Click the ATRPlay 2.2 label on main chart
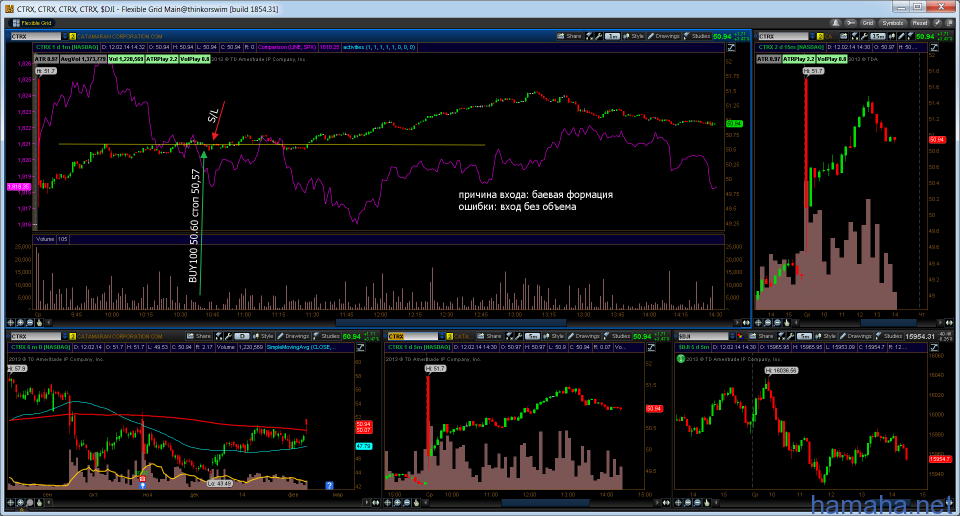 [x=162, y=59]
